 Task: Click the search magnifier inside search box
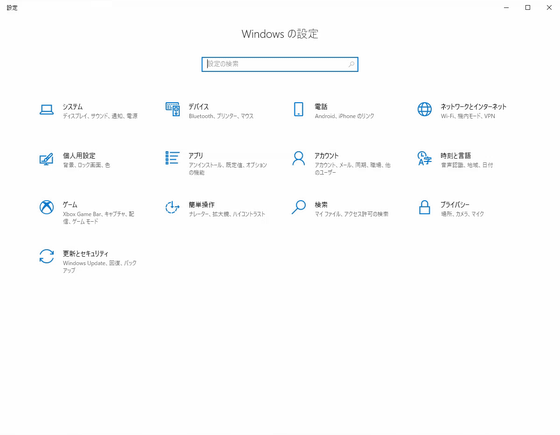pos(351,64)
